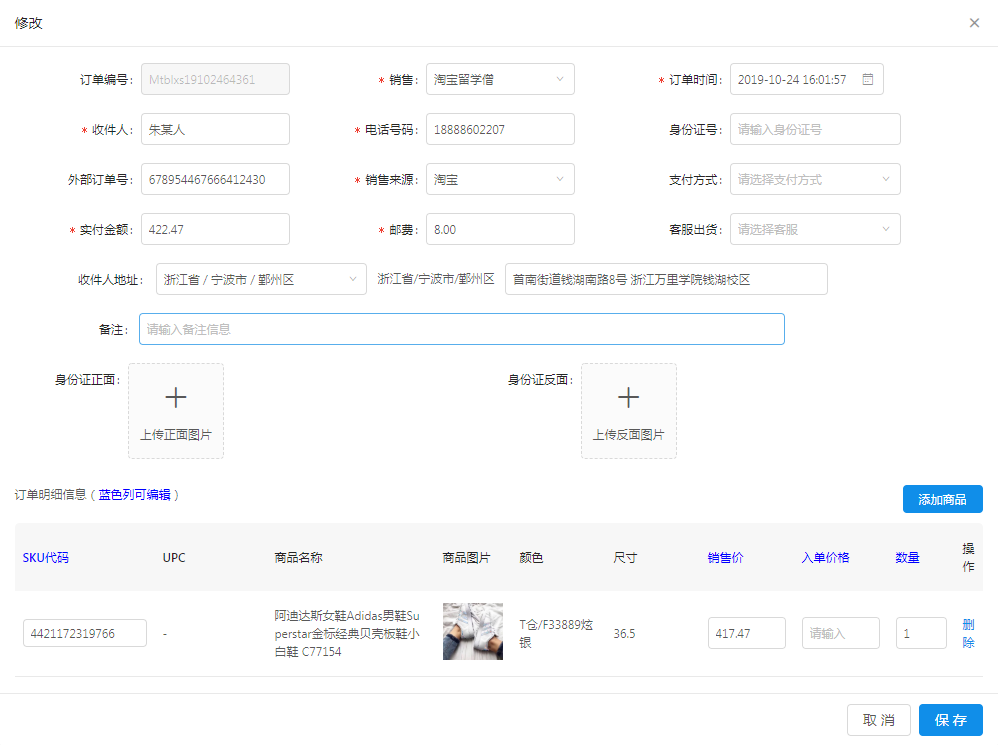
Task: Click the 颜色 column header
Action: 531,557
